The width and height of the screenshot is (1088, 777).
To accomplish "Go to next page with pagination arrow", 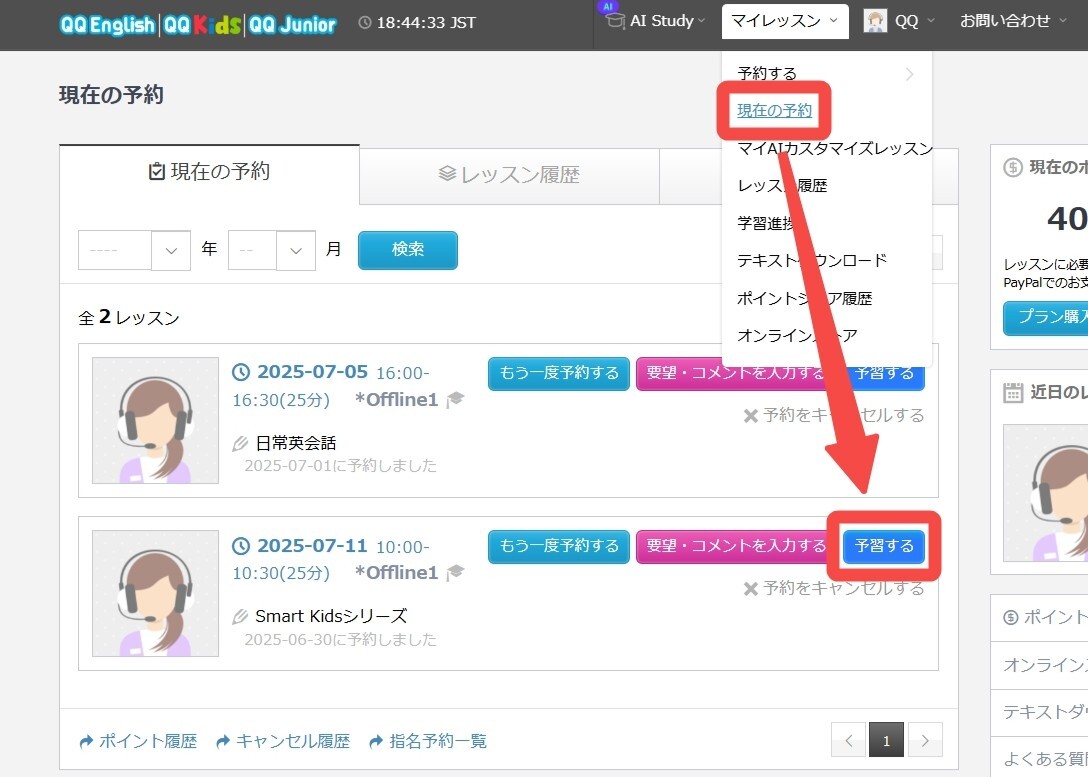I will pyautogui.click(x=925, y=741).
